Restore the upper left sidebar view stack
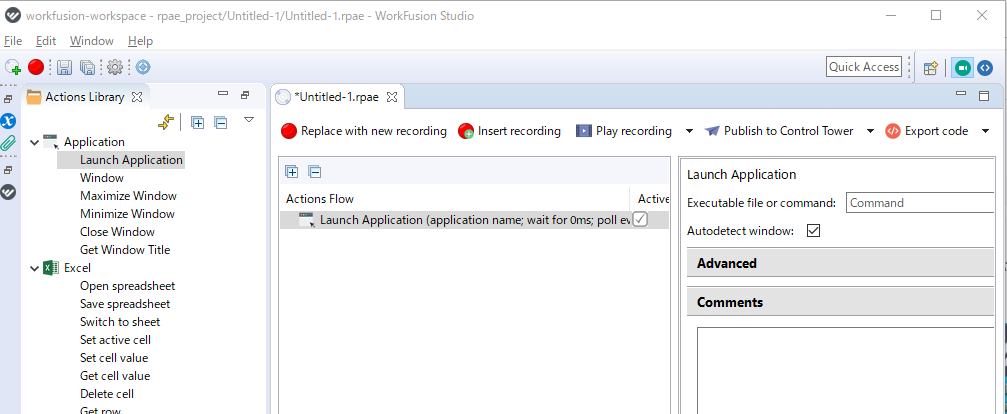 tap(8, 99)
